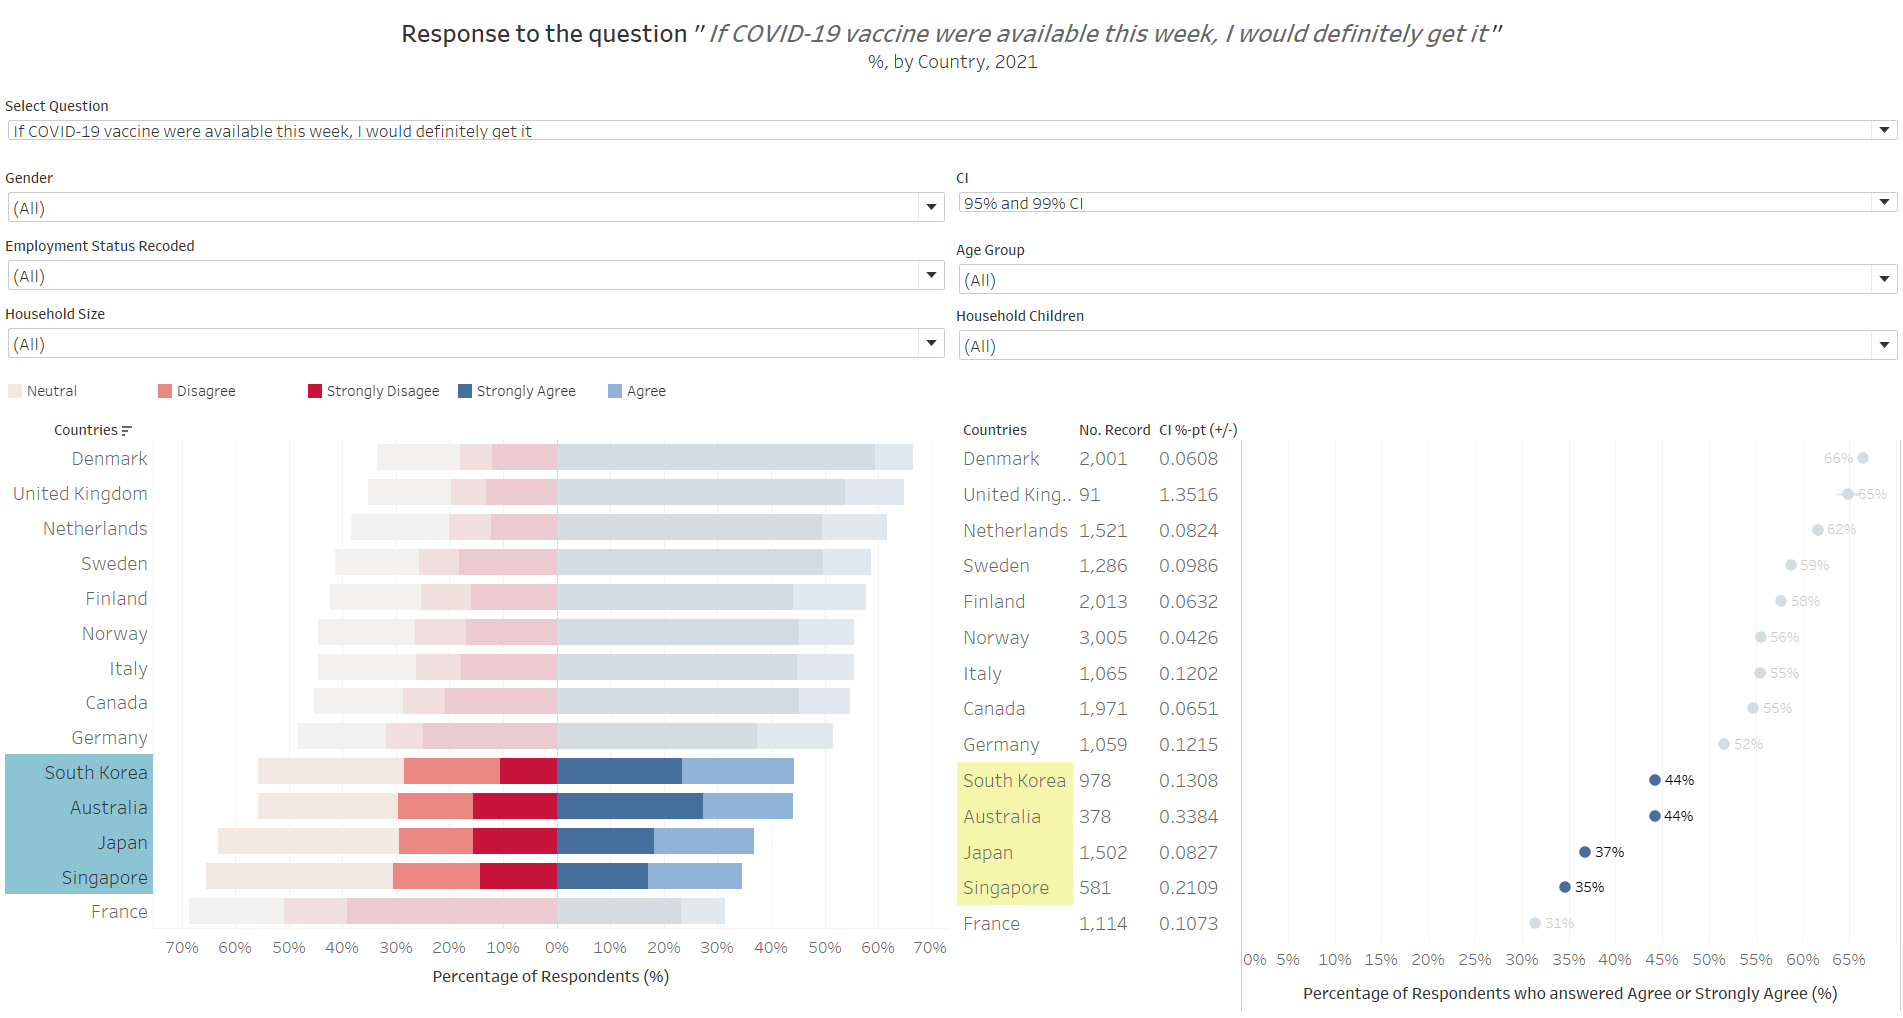Select Singapore's dark red Strongly Disagree bar
1903x1018 pixels.
(518, 876)
